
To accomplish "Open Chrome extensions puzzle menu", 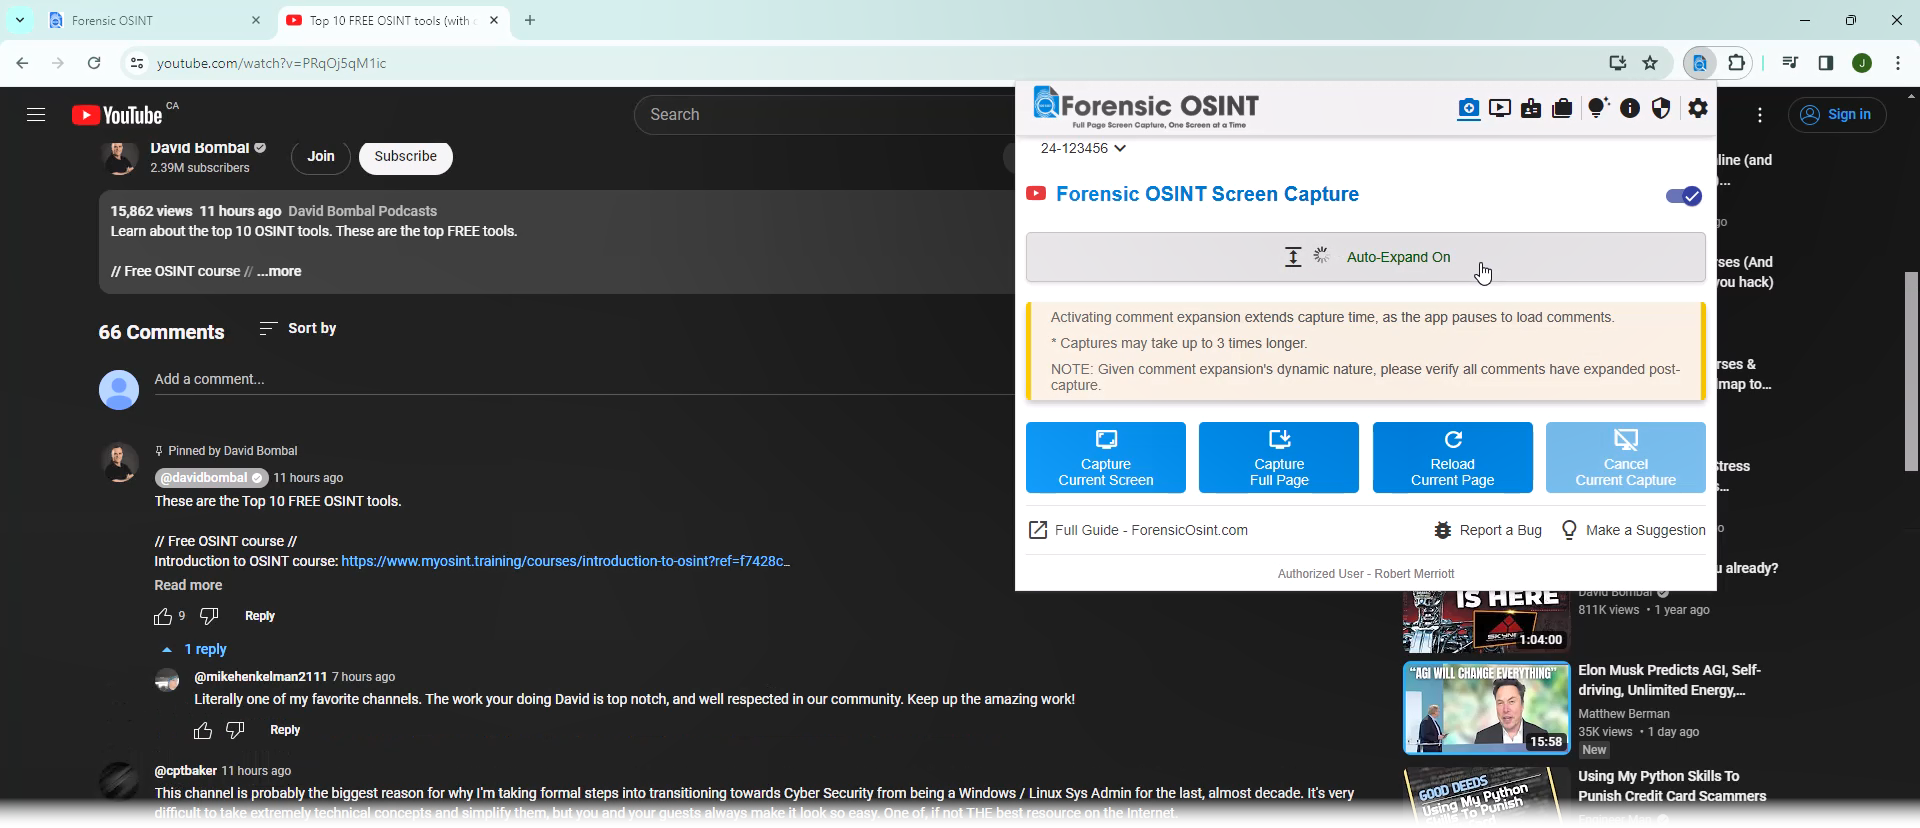I will 1737,63.
